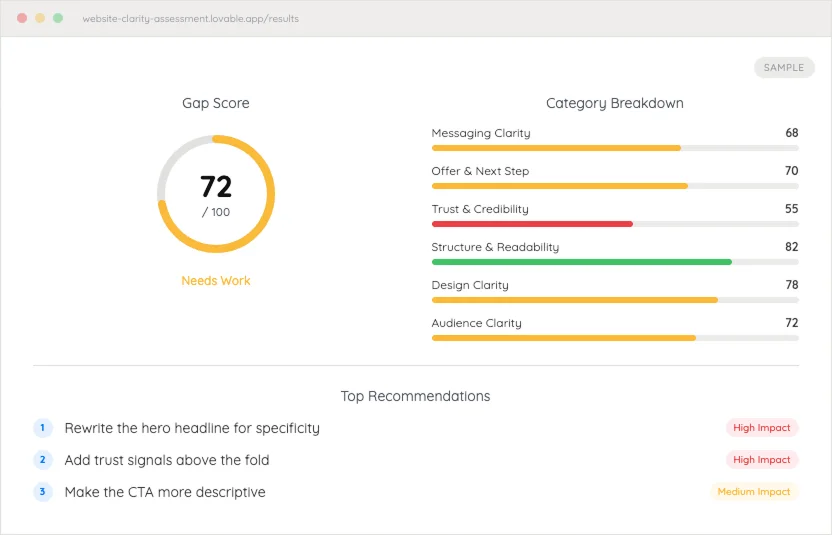Click High Impact tag on hero headline row

[762, 428]
